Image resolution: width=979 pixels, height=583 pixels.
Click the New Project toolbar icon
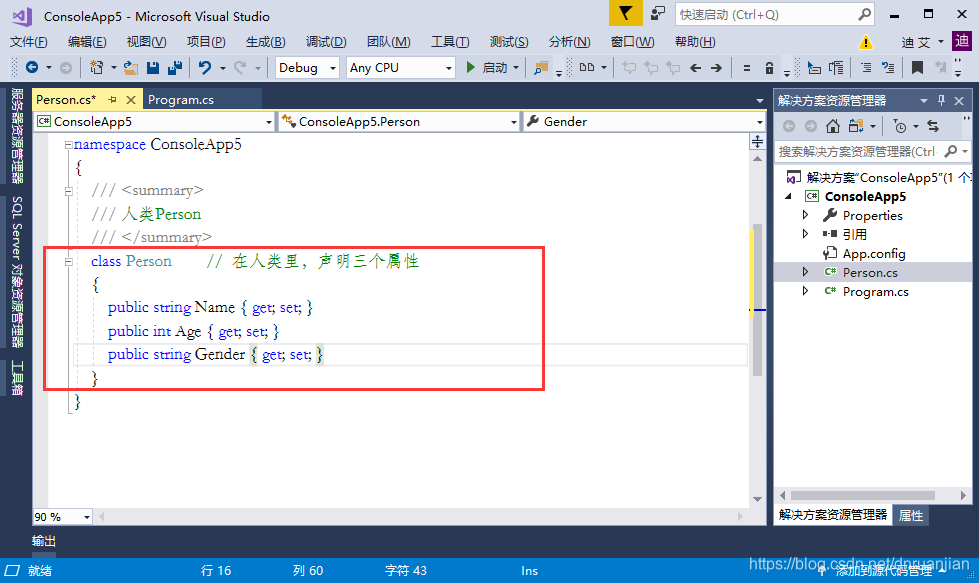[x=97, y=67]
